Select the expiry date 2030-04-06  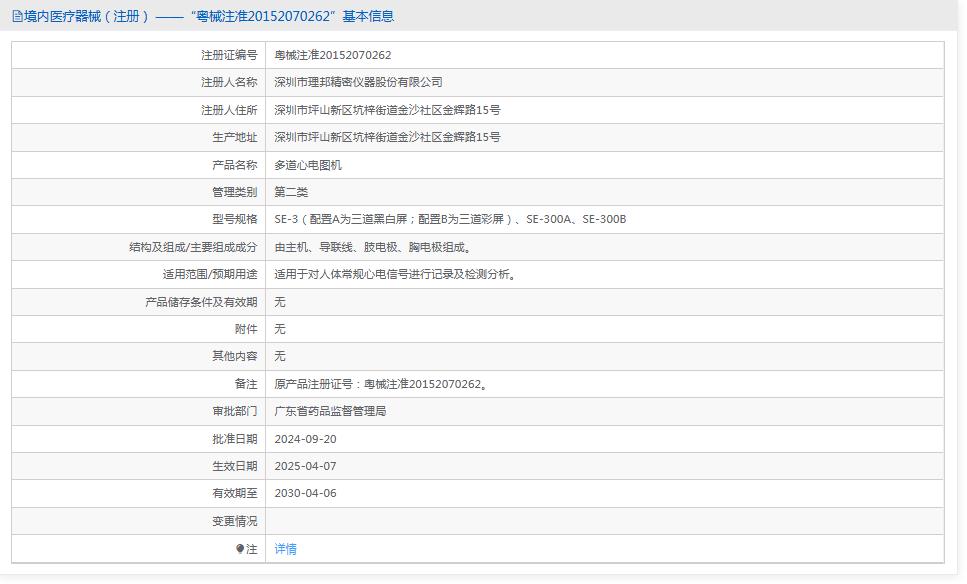(304, 493)
